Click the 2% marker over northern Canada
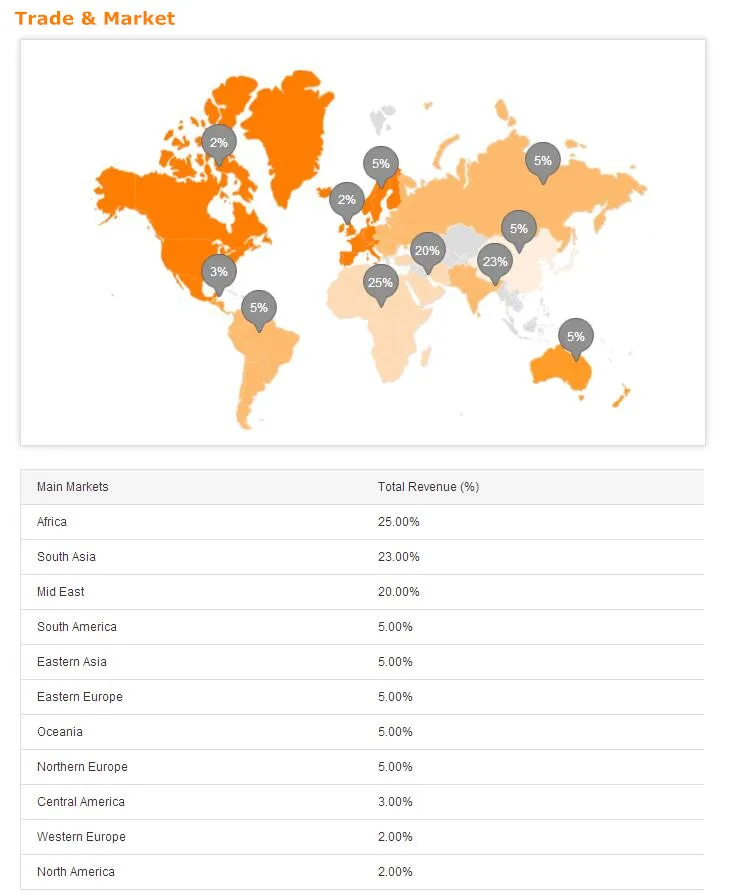Viewport: 730px width, 895px height. (x=218, y=143)
